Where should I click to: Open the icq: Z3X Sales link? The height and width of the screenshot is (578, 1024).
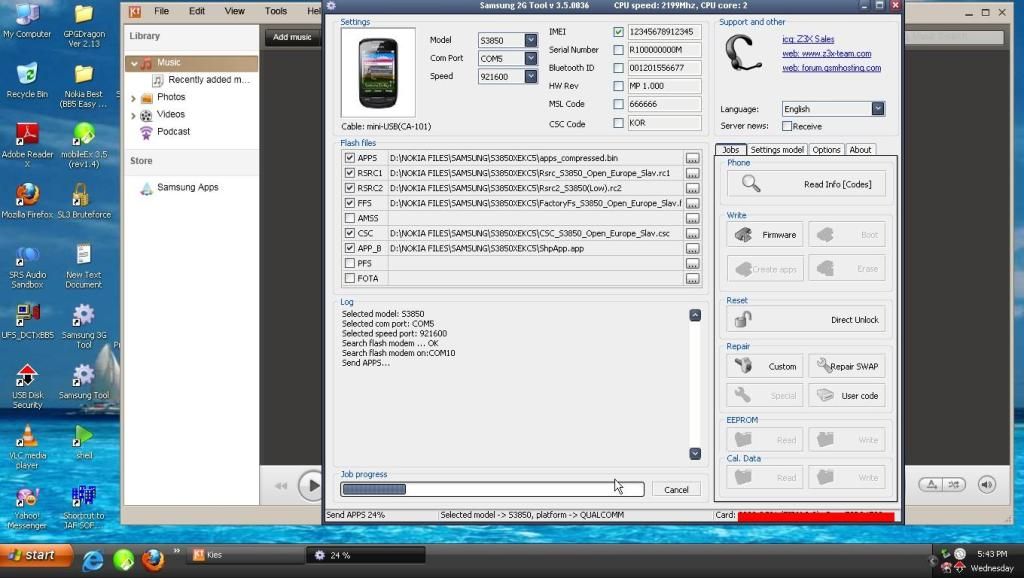[x=808, y=39]
